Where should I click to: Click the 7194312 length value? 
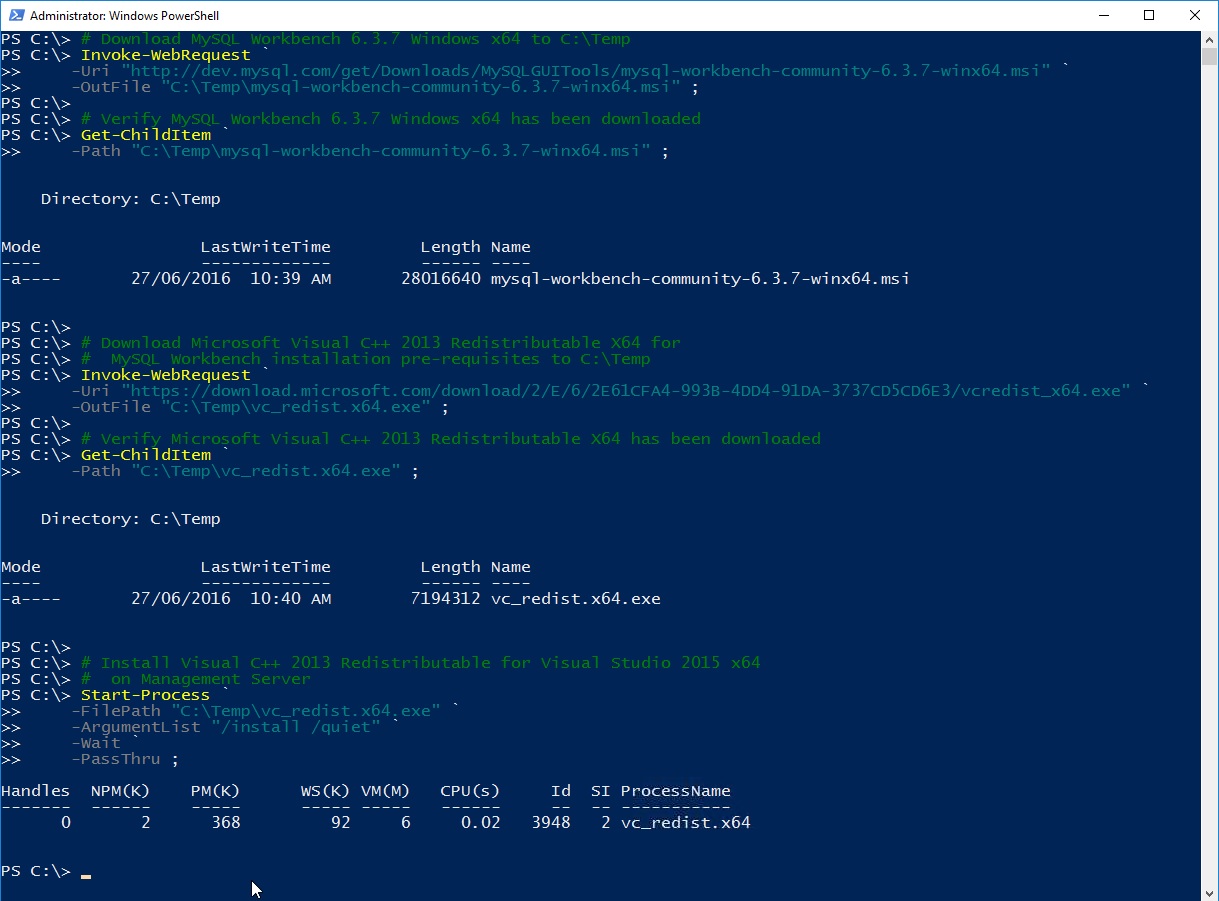[x=445, y=599]
